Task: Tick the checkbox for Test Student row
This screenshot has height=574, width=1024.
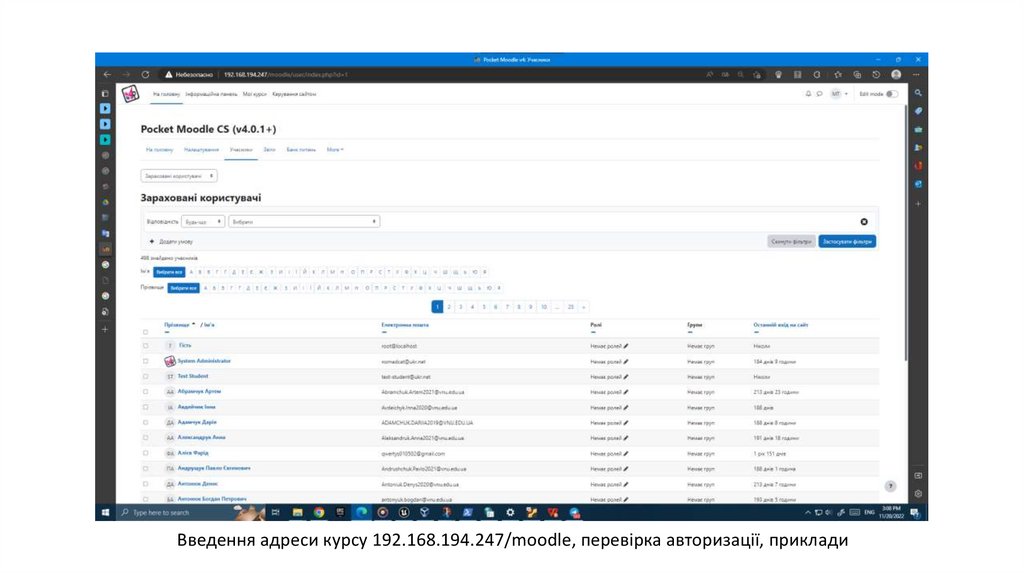Action: click(146, 377)
